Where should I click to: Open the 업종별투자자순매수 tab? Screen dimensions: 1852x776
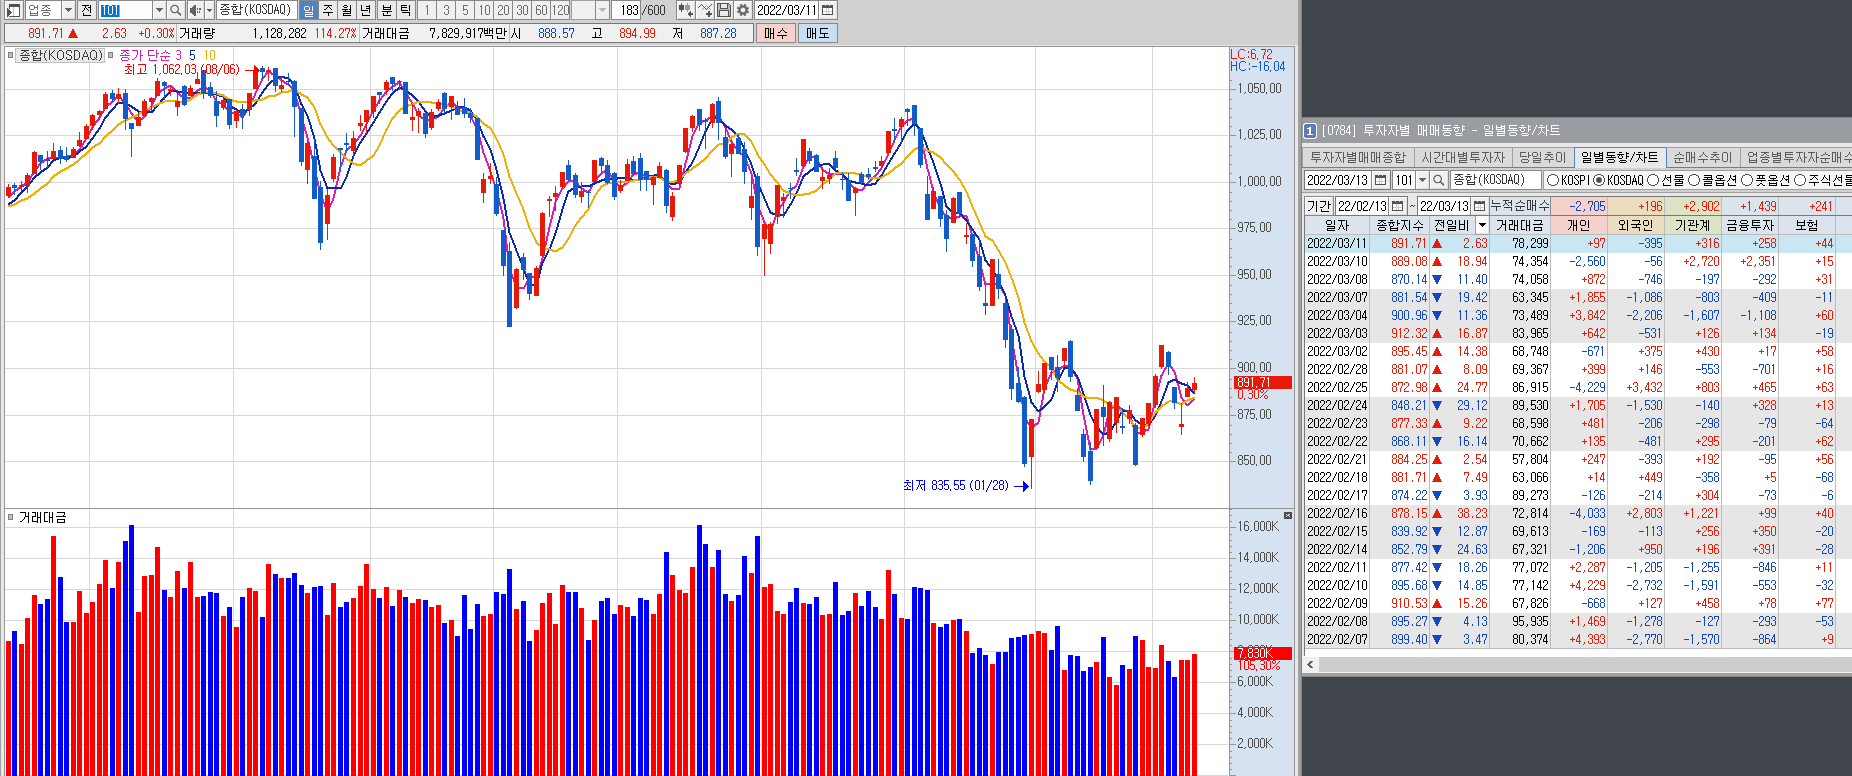tap(1797, 157)
